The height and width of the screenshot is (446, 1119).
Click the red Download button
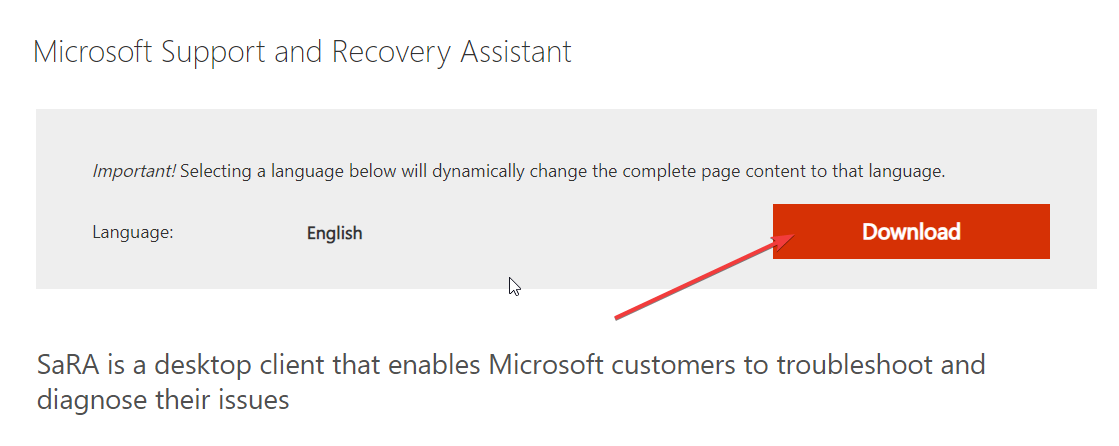911,231
